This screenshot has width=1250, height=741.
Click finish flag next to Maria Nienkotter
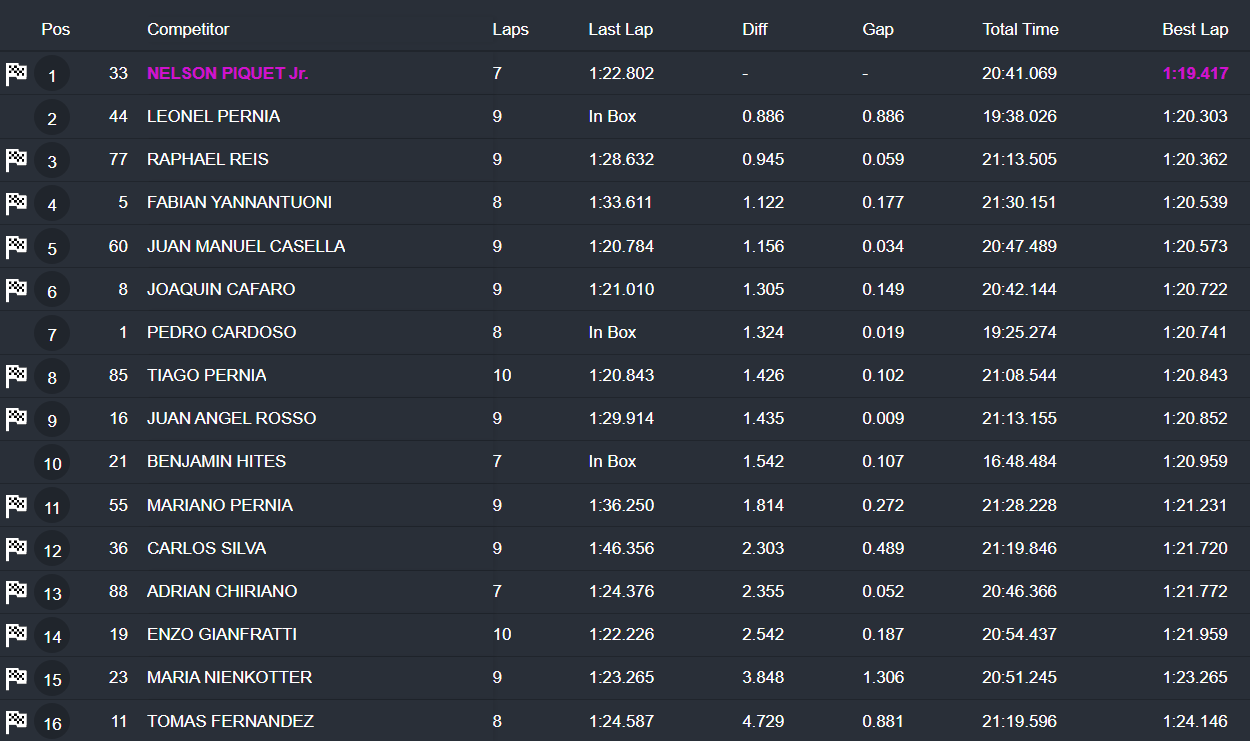click(x=16, y=678)
